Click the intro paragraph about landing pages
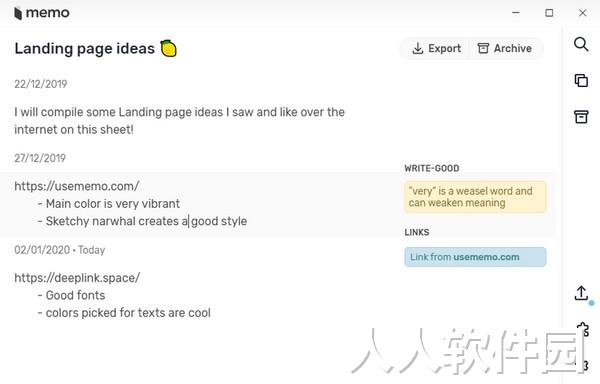The image size is (600, 384). click(x=179, y=121)
